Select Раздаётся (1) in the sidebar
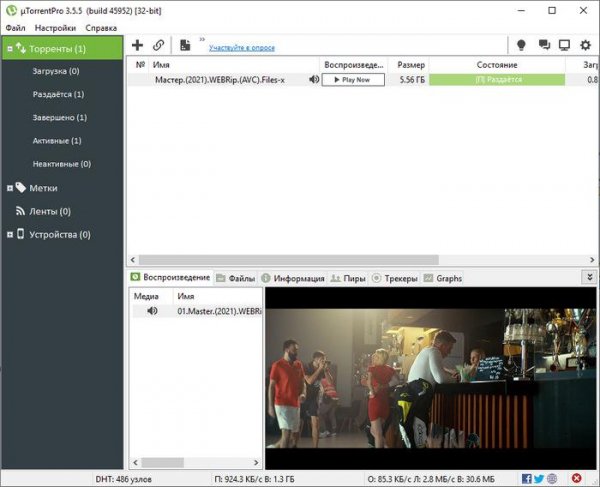600x487 pixels. 58,94
